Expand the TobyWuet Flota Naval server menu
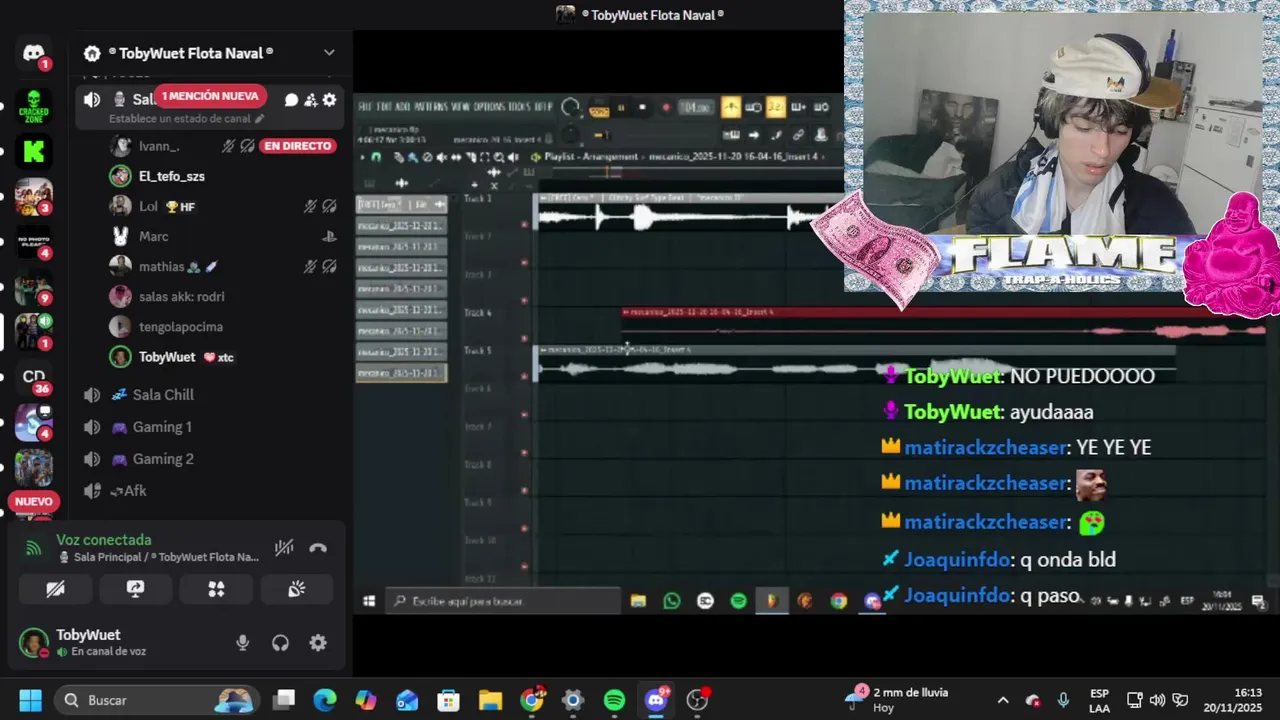Screen dimensions: 1280x720 329,53
